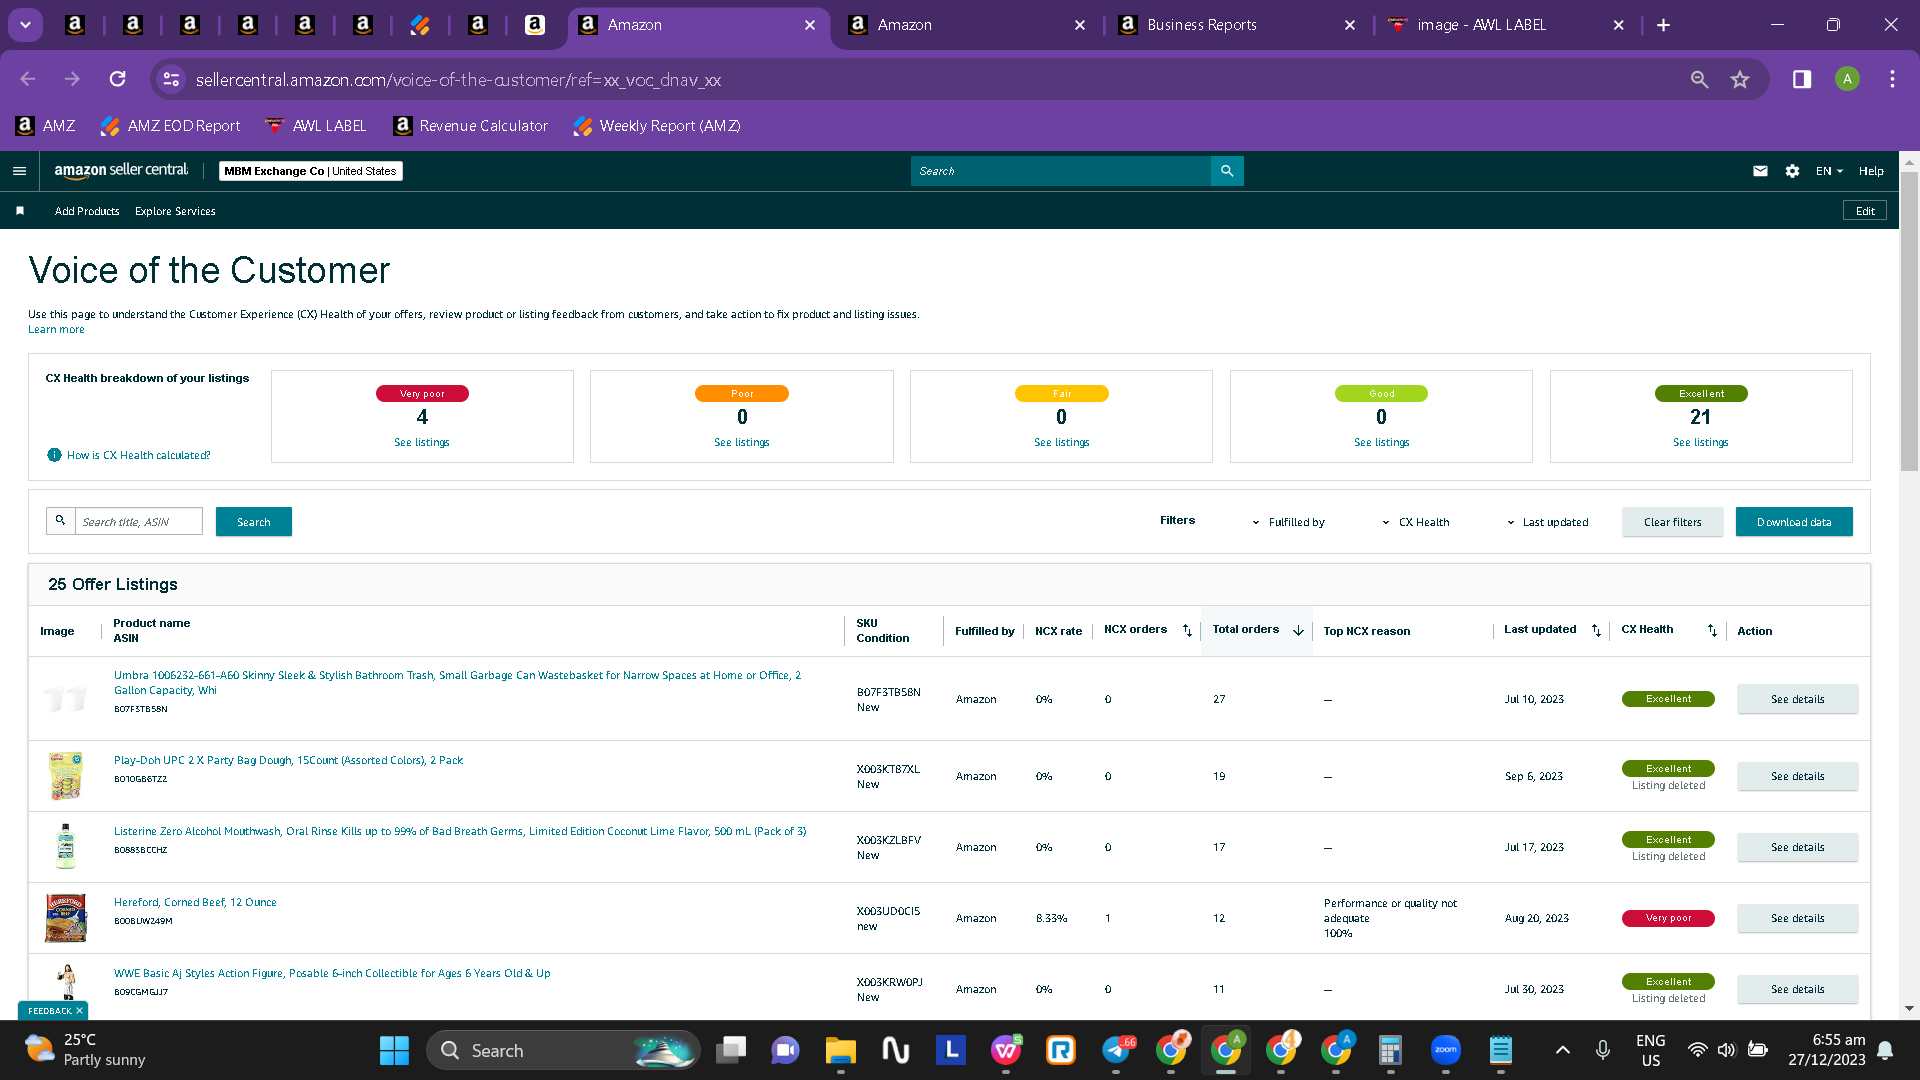
Task: Sort by NCX orders arrows icon
Action: tap(1187, 630)
